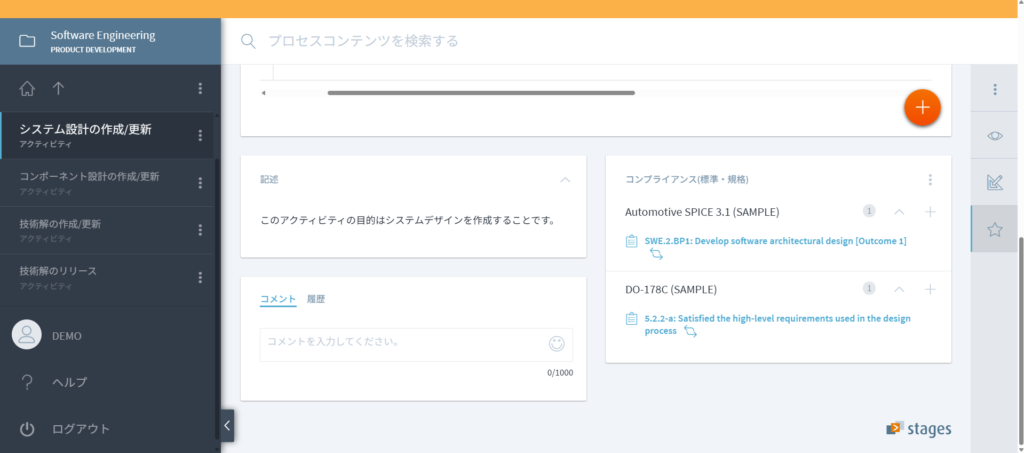Toggle the eye view icon in right panel

coord(995,136)
